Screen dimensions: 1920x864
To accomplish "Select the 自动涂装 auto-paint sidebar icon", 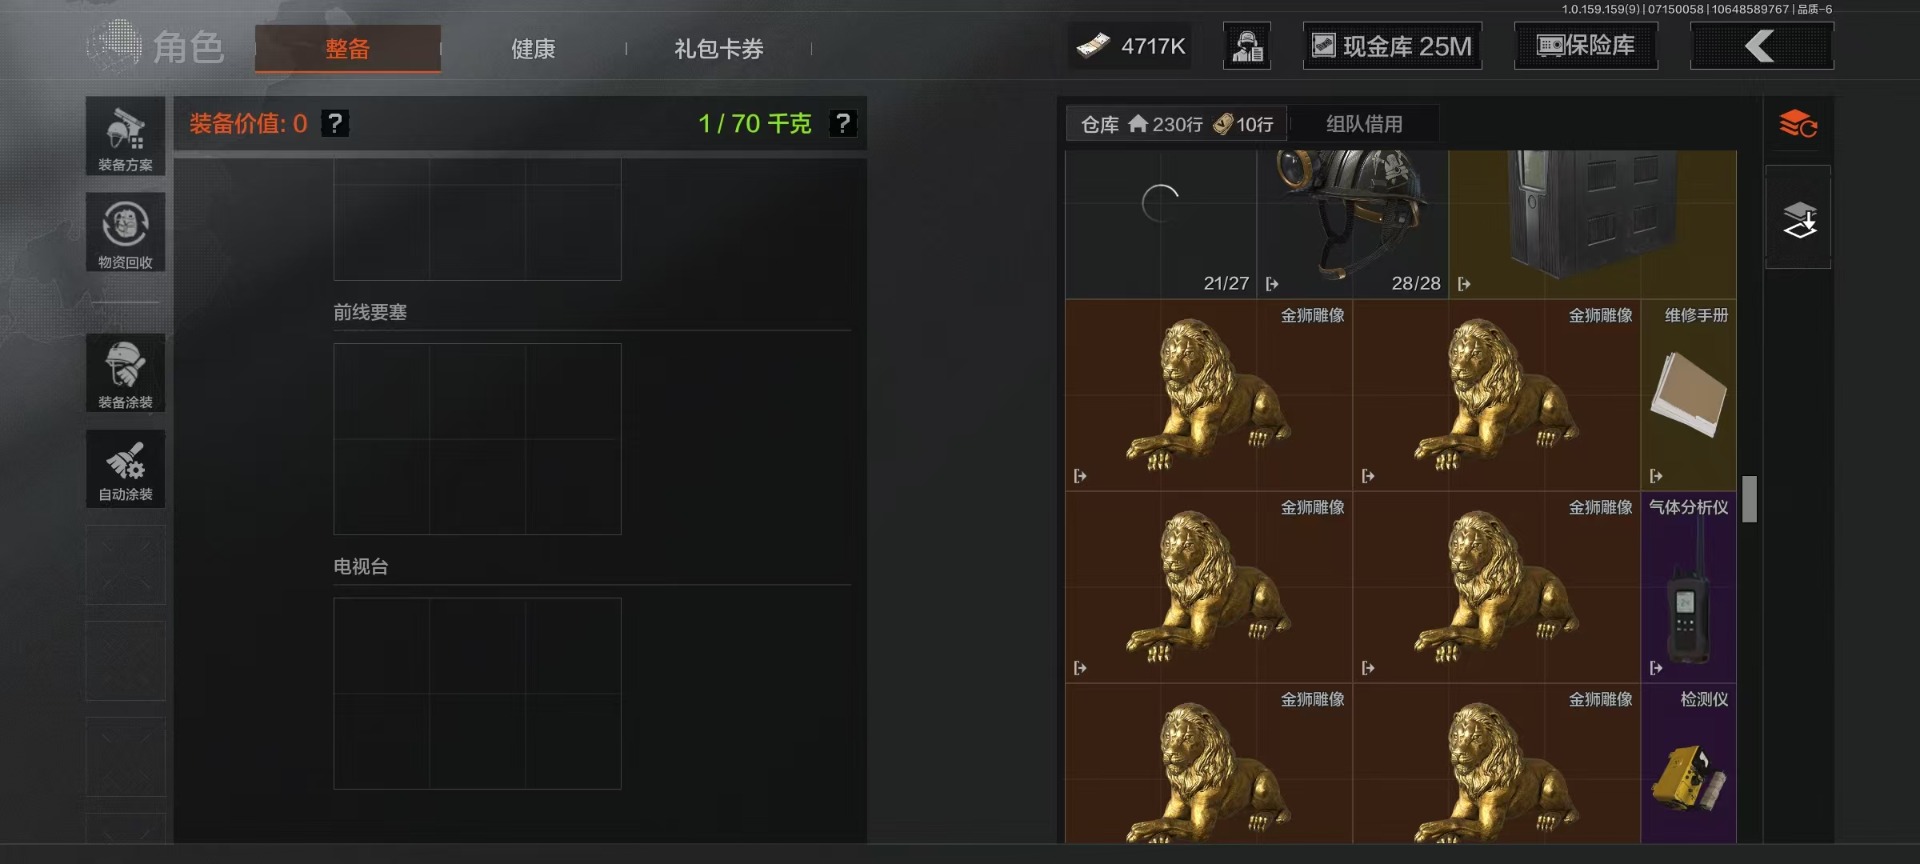I will click(125, 469).
